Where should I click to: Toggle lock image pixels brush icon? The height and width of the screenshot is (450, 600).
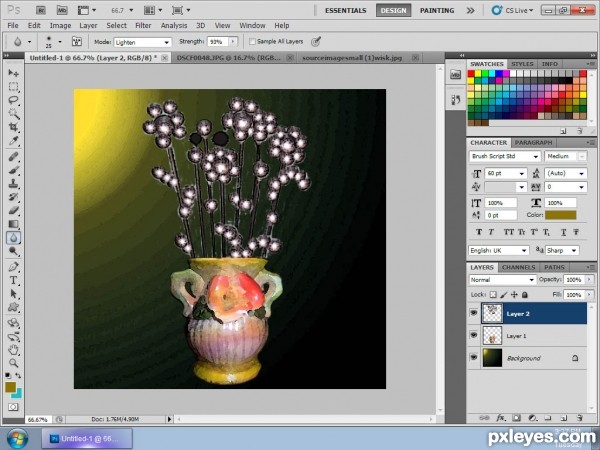click(504, 295)
